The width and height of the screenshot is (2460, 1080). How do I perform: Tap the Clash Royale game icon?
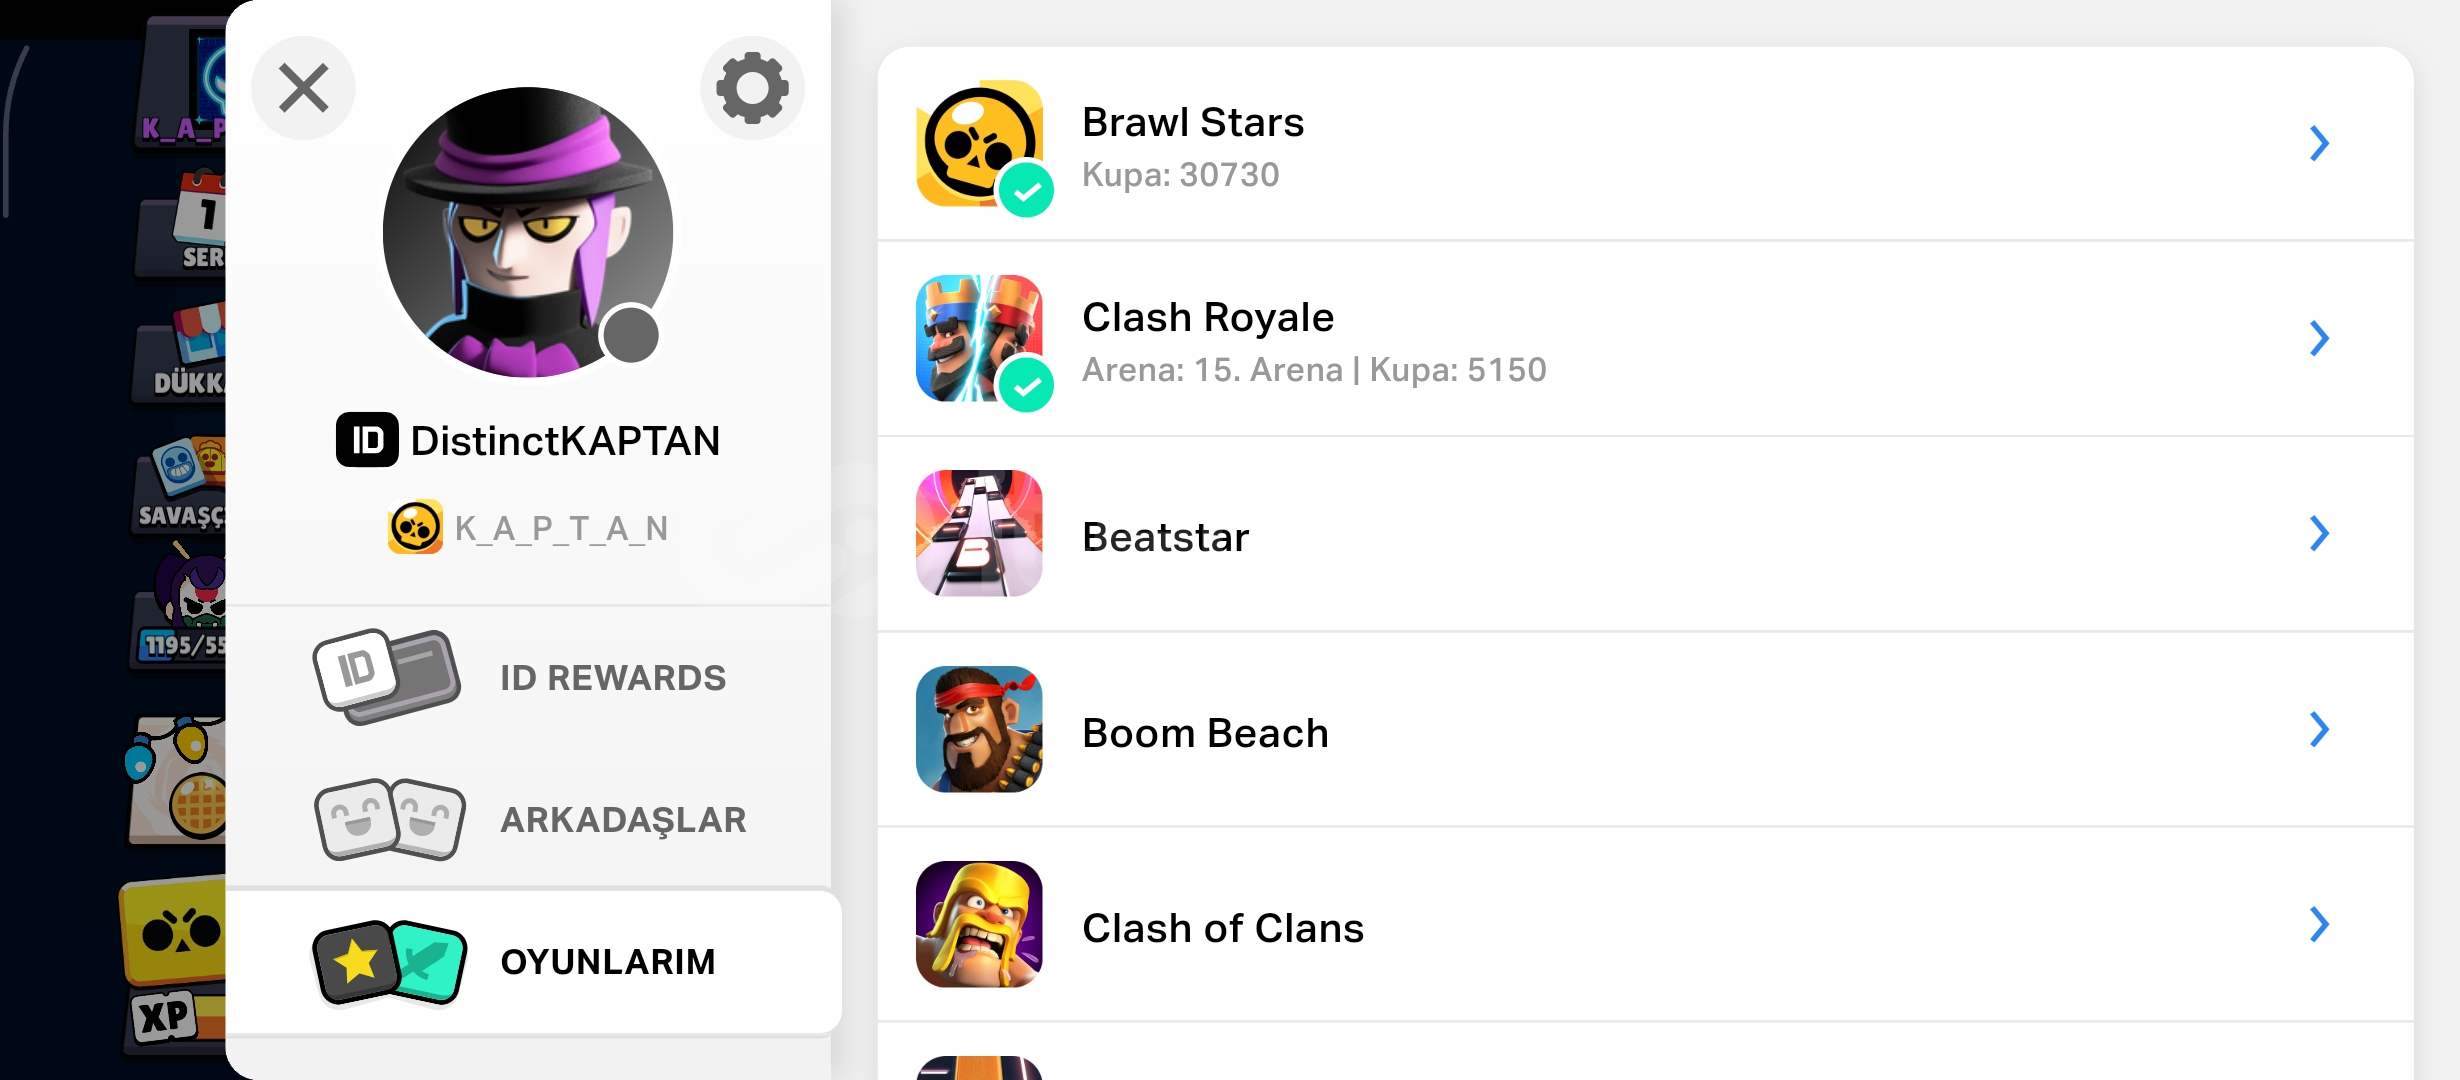(979, 338)
